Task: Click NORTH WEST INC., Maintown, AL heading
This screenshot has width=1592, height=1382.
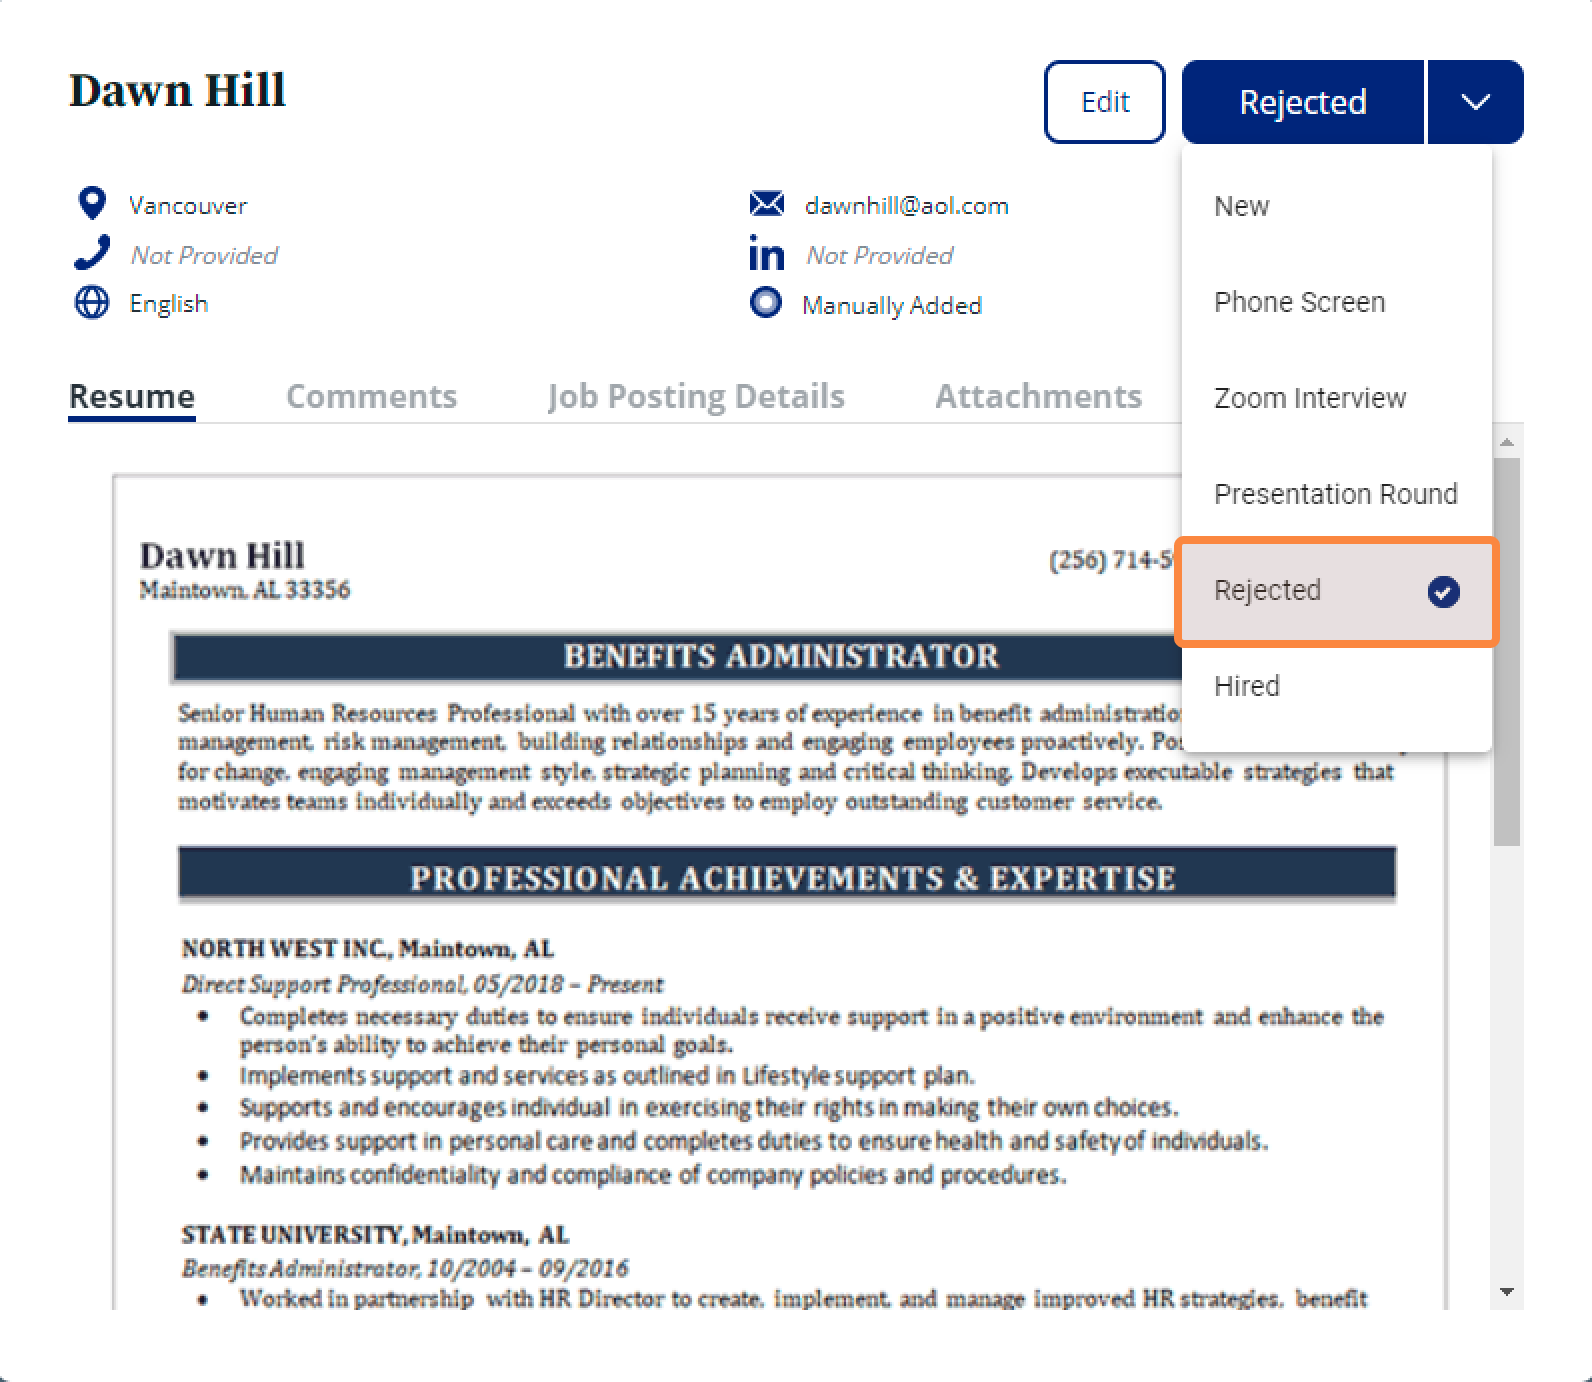Action: pos(368,948)
